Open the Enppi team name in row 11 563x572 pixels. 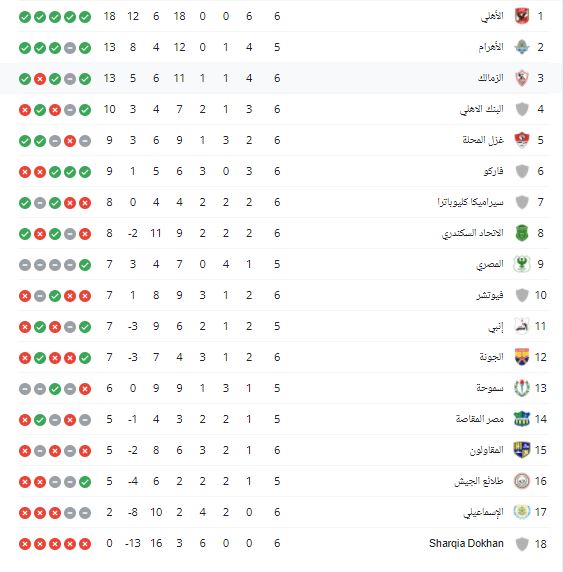point(496,327)
